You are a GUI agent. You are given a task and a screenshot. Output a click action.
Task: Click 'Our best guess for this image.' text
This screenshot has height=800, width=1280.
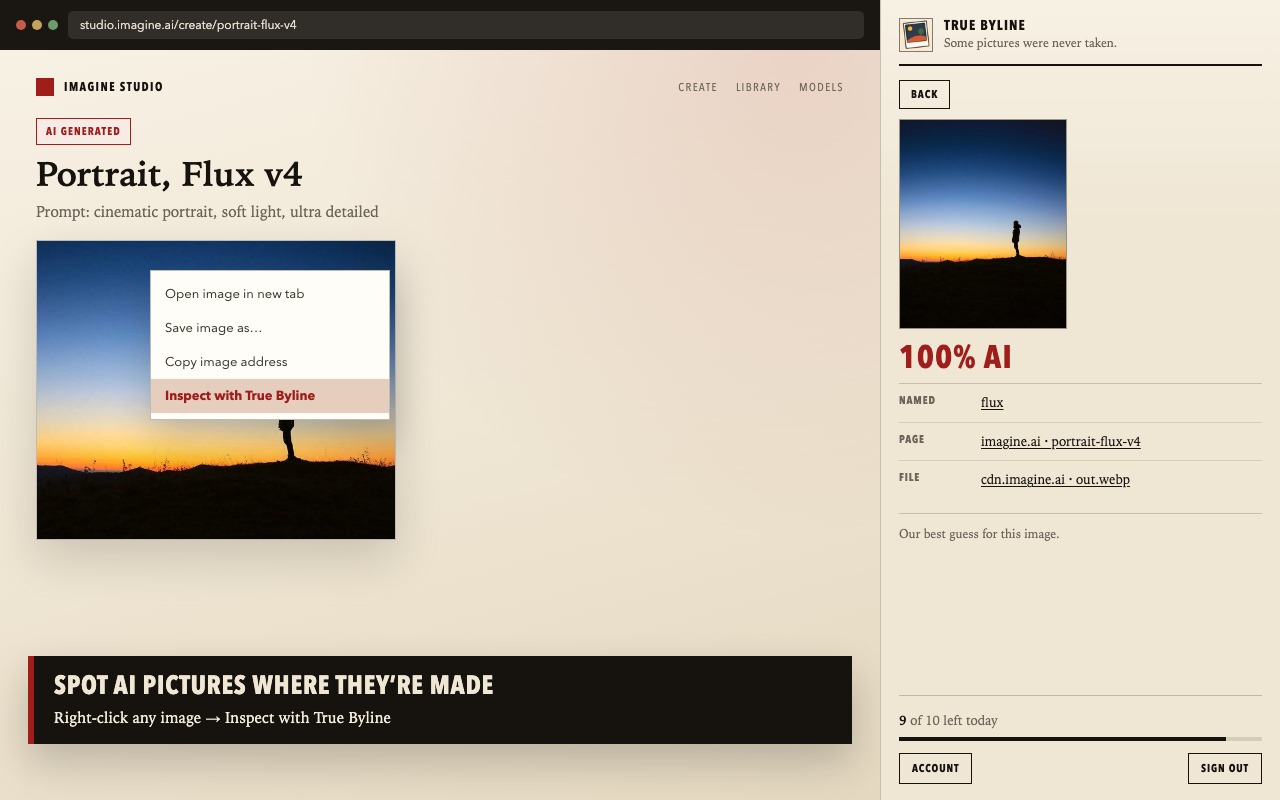[x=979, y=534]
